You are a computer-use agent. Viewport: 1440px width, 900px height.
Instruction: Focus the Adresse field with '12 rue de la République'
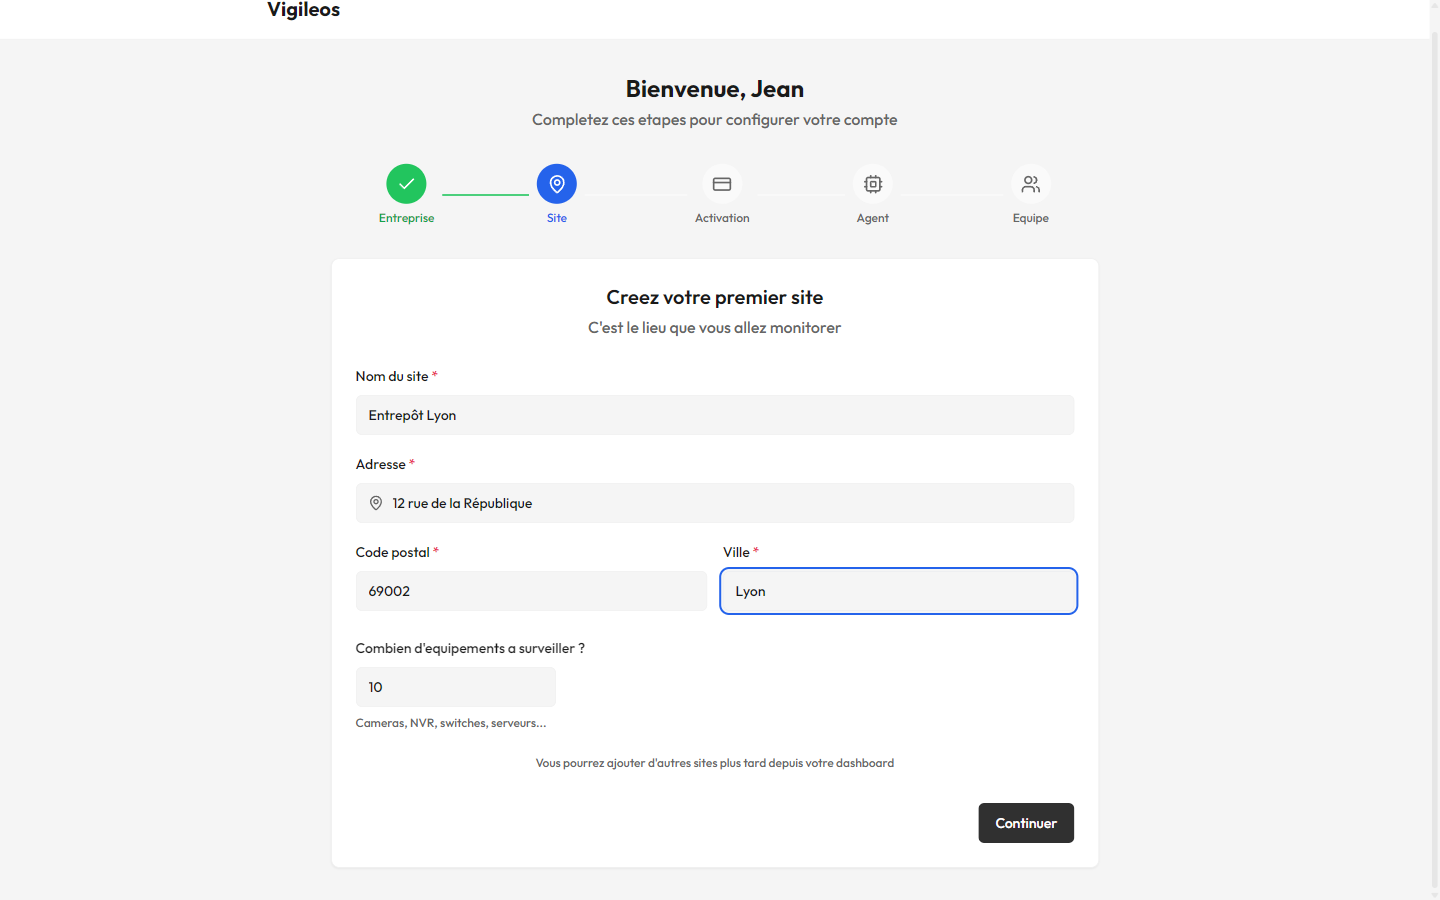715,503
